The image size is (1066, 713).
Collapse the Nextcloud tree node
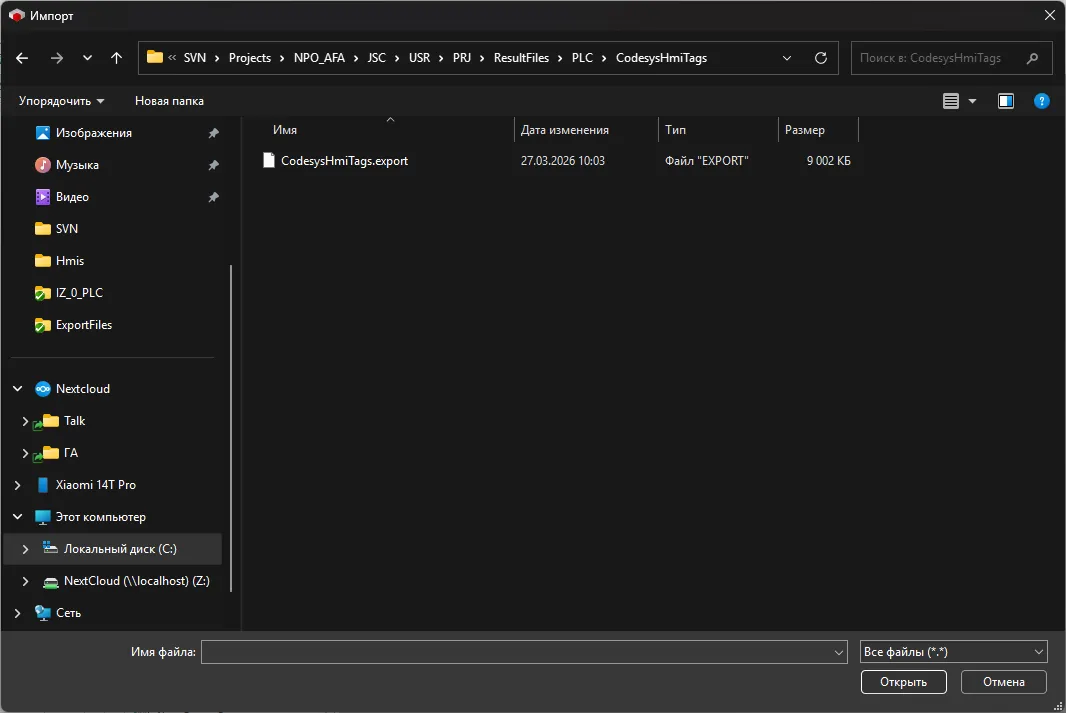pos(18,389)
